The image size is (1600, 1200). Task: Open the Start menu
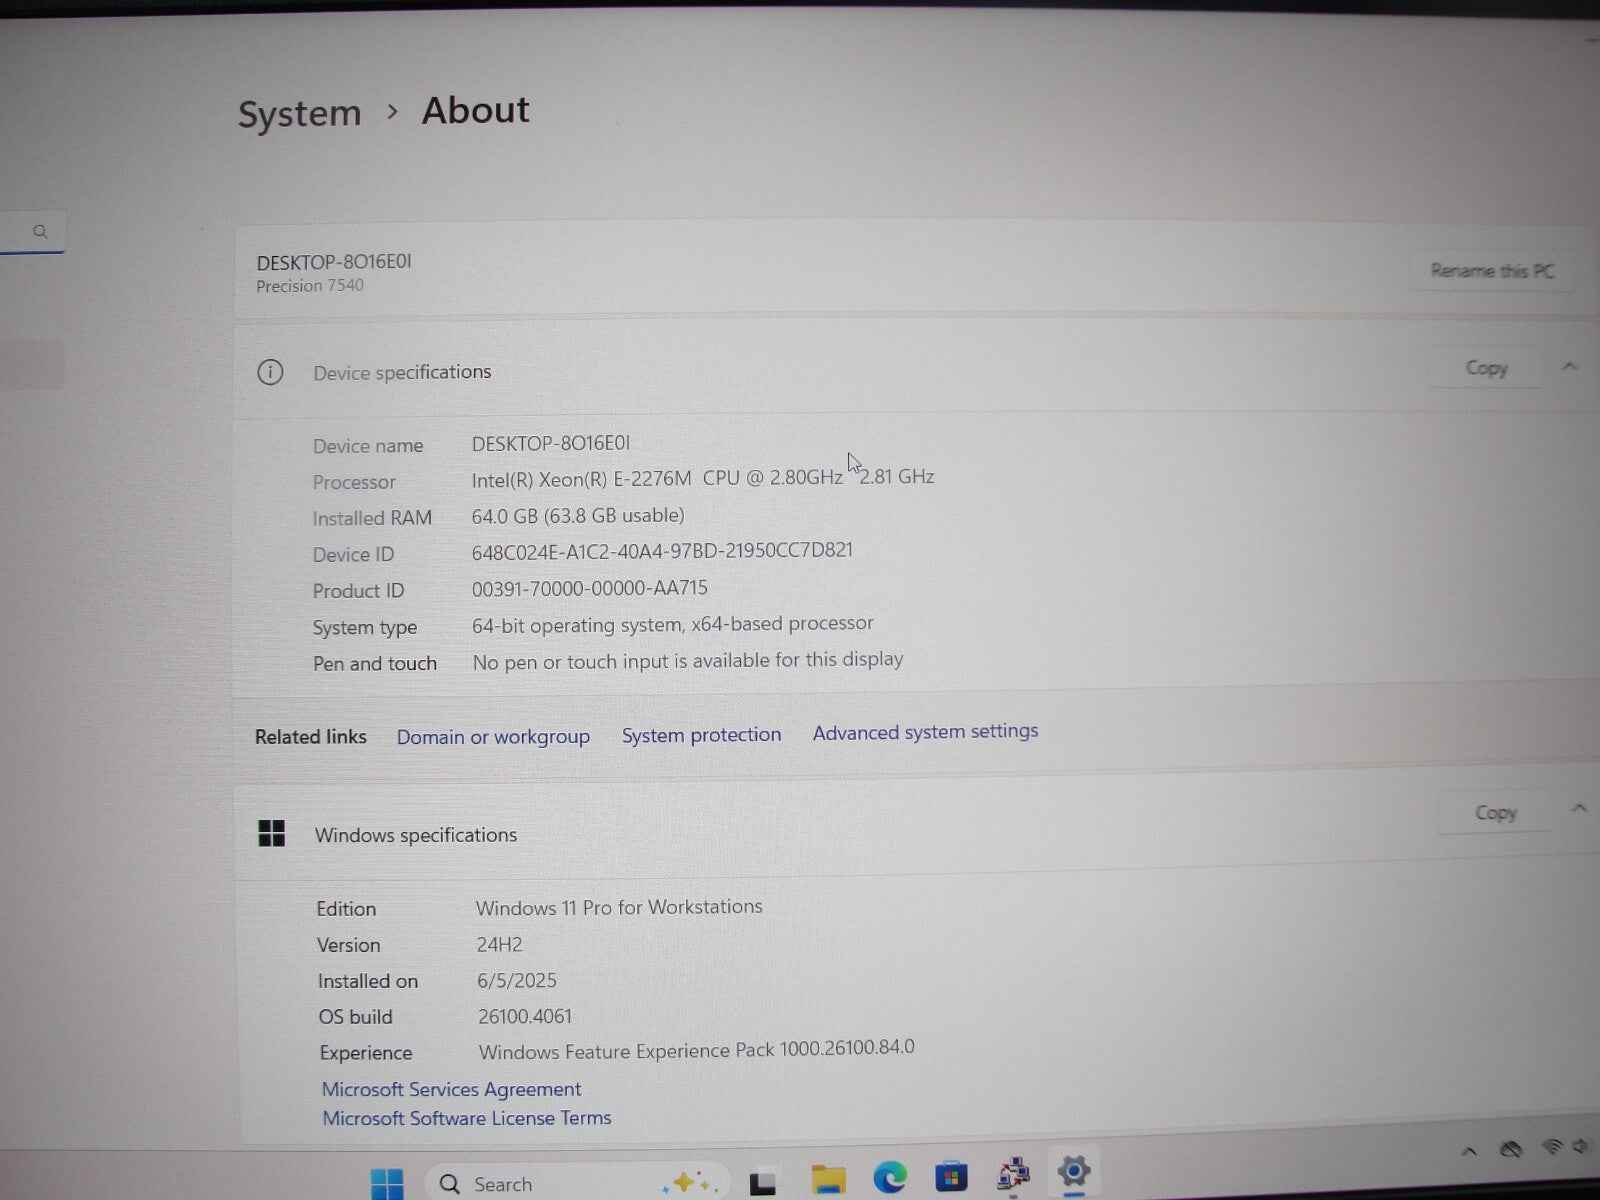coord(387,1181)
